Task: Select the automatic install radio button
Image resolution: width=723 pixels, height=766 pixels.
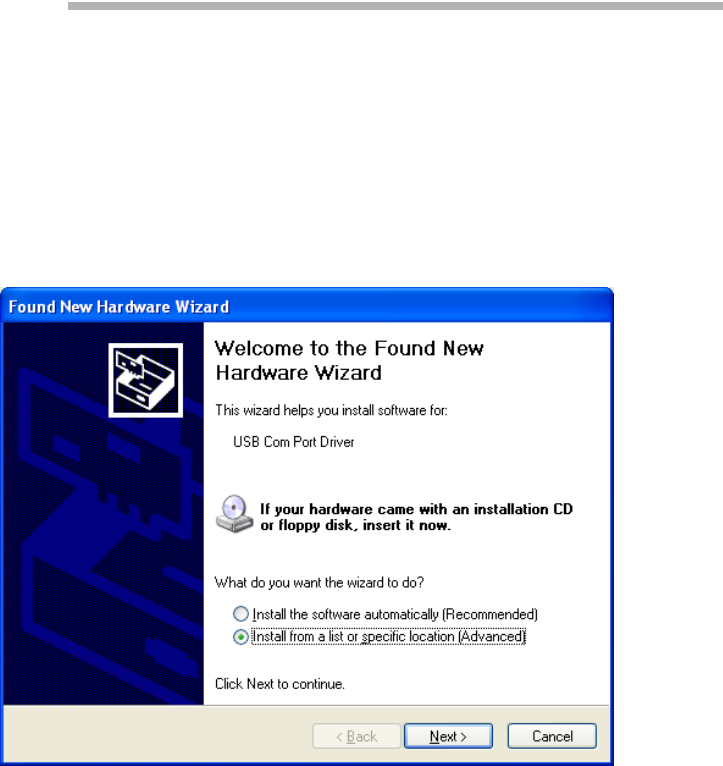Action: click(x=240, y=614)
